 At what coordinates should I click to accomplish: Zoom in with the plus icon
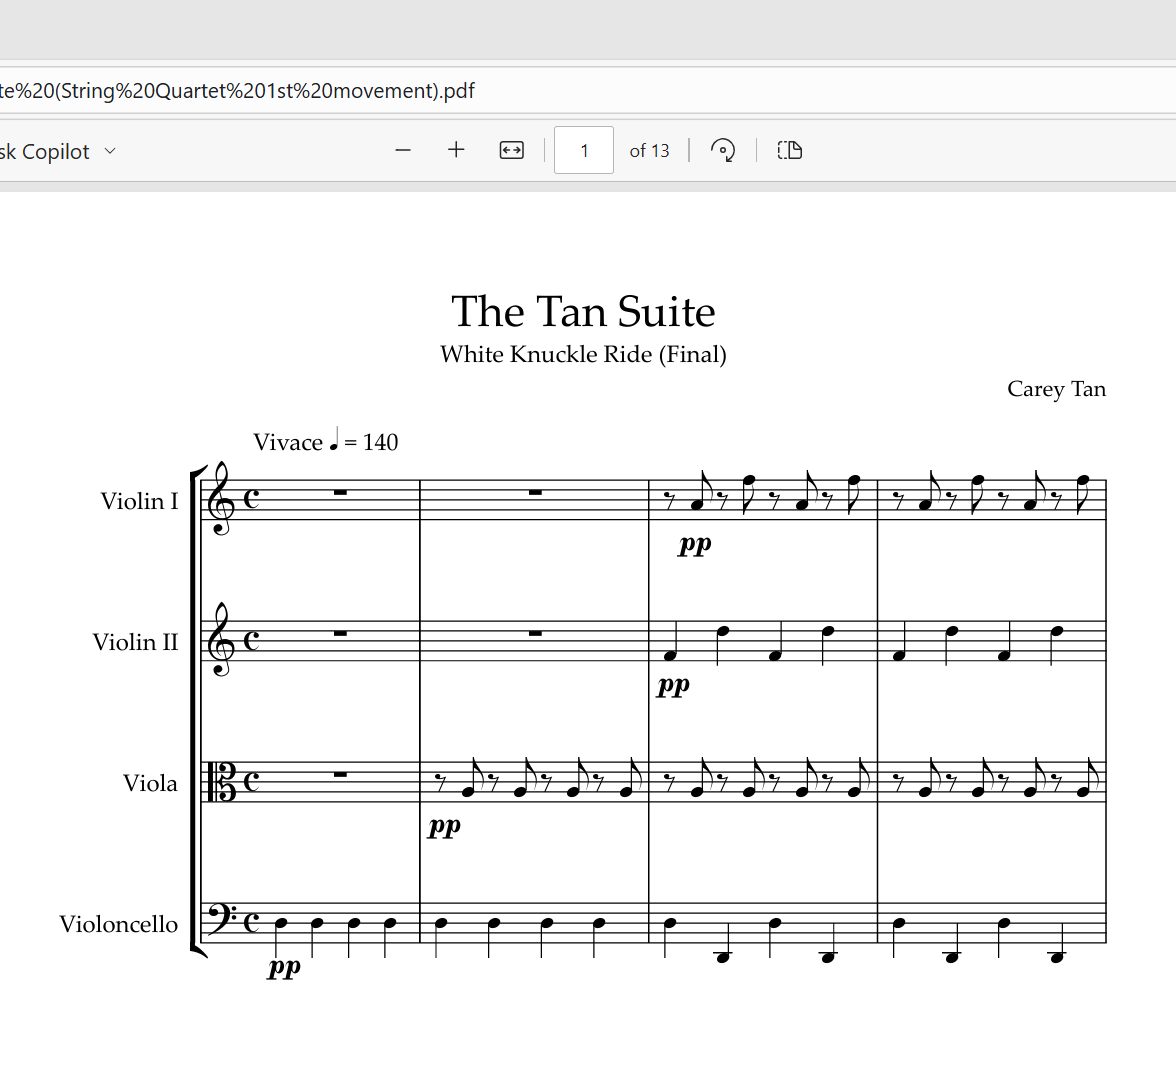point(456,151)
